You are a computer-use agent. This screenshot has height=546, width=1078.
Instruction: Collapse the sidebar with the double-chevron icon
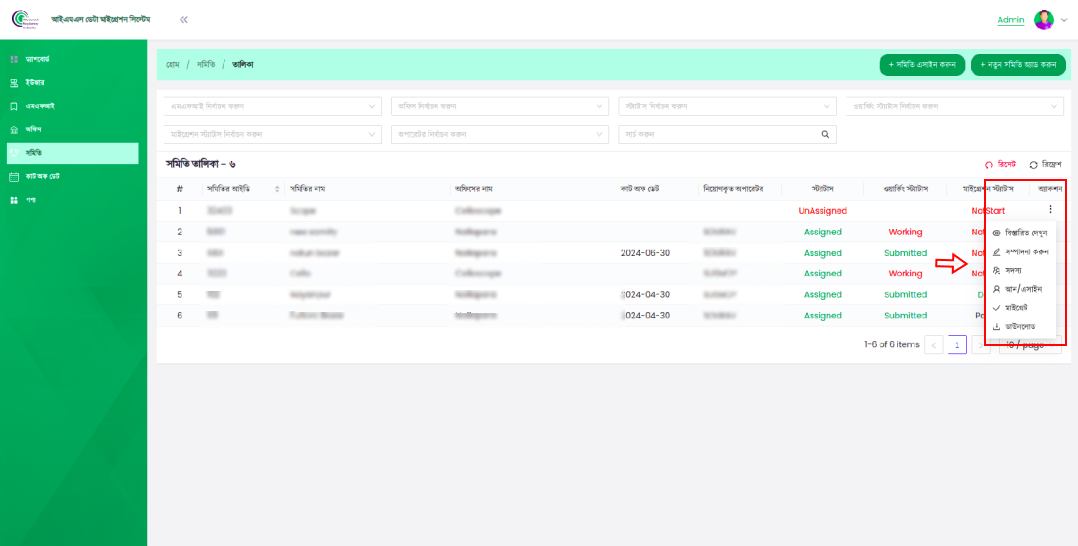pyautogui.click(x=184, y=20)
